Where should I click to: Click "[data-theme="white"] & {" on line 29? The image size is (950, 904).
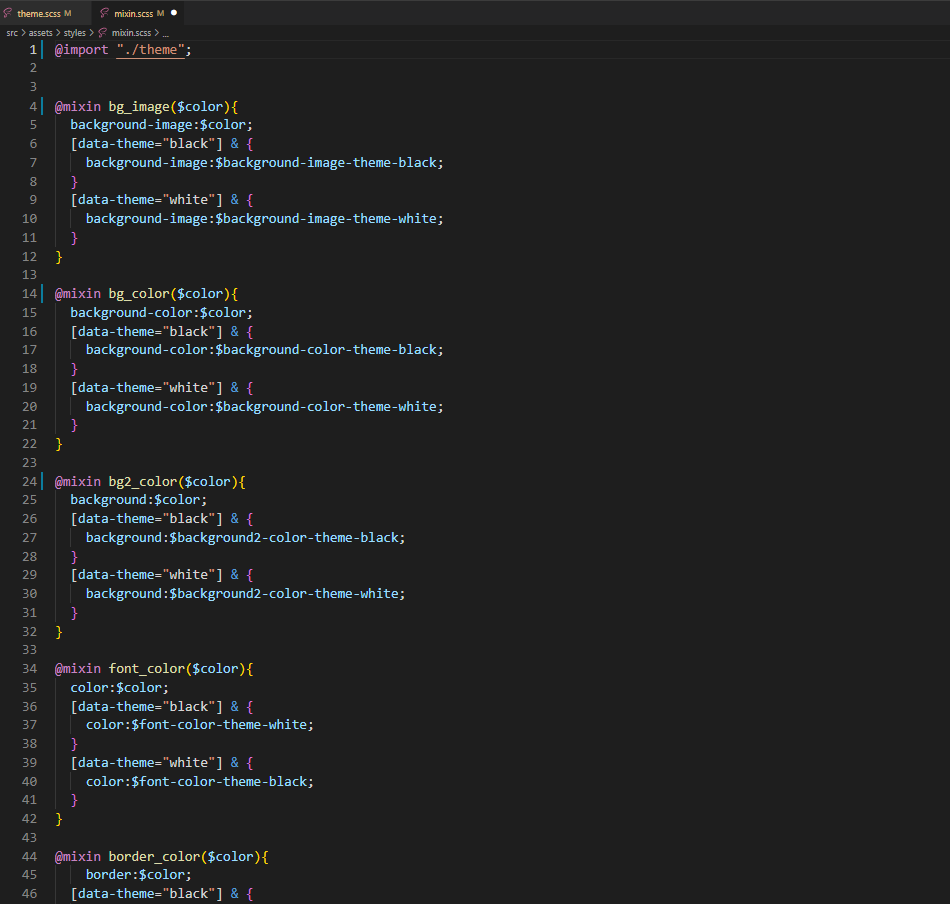[162, 575]
